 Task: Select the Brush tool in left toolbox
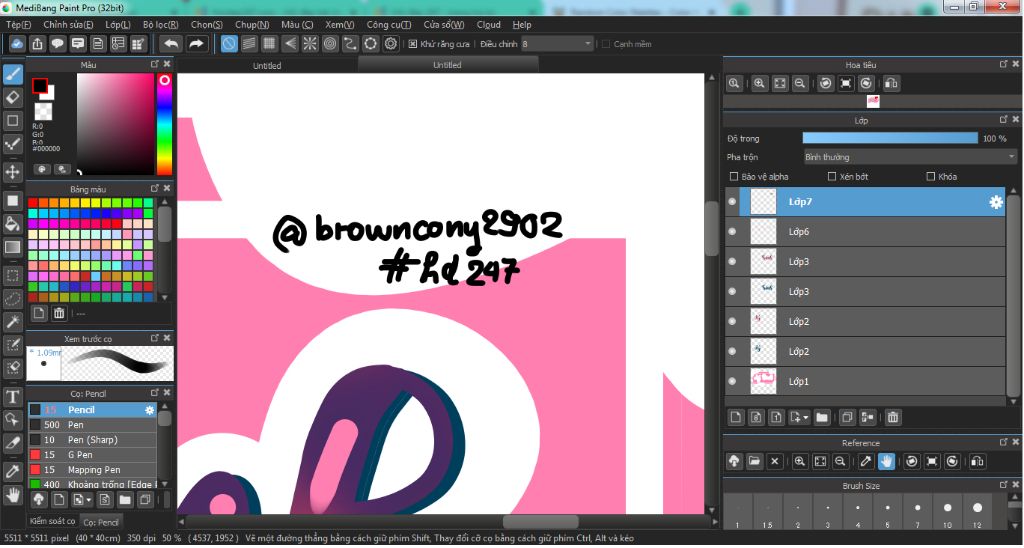click(x=12, y=74)
